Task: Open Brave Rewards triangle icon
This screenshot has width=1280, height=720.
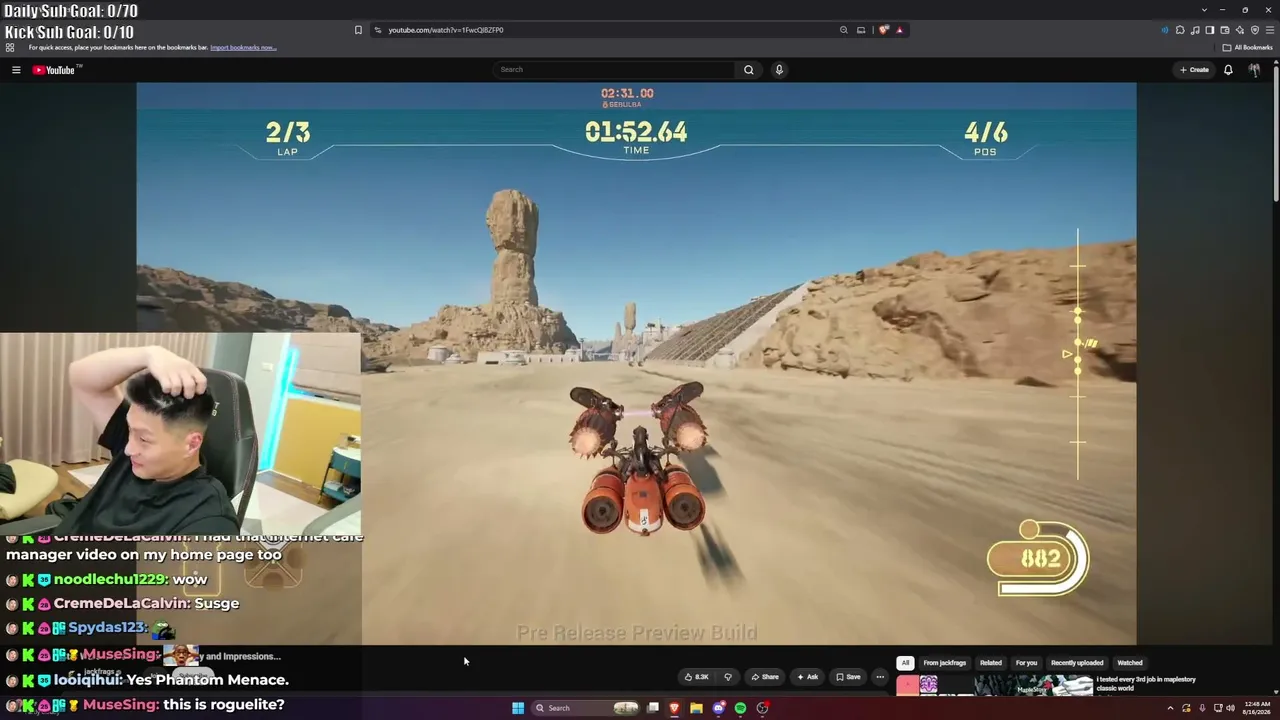Action: click(899, 30)
